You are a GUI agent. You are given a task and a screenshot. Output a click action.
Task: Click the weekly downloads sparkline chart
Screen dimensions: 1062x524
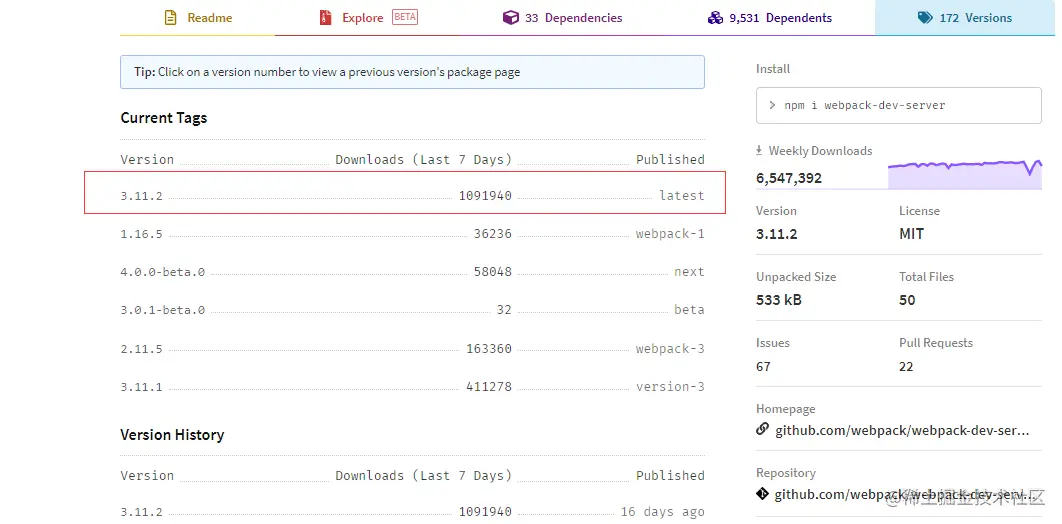(964, 174)
